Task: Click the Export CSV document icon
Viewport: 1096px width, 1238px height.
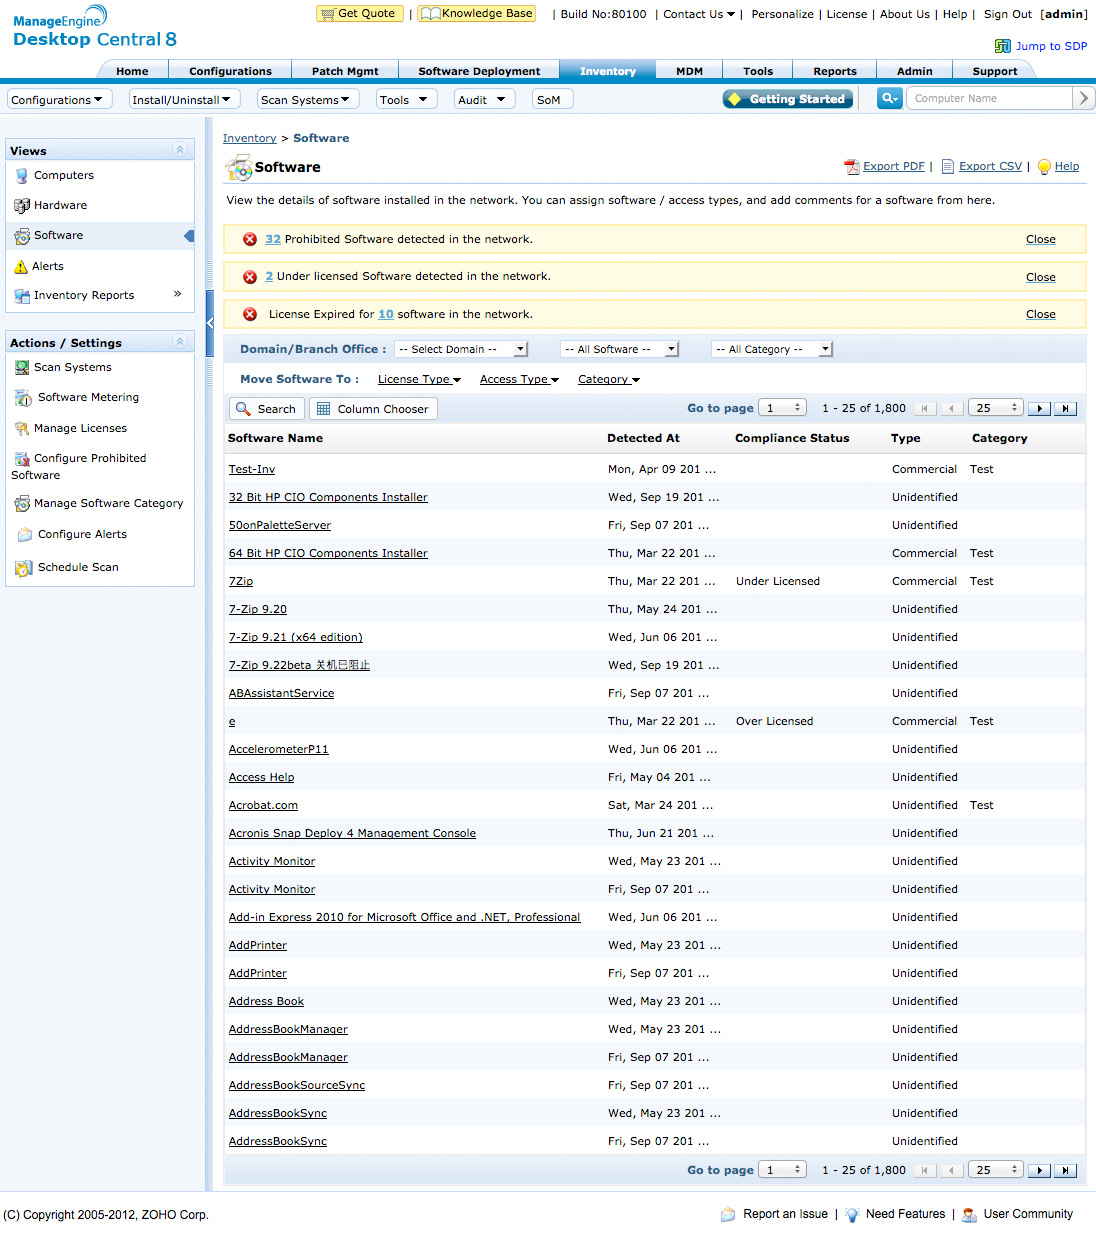Action: [x=947, y=167]
